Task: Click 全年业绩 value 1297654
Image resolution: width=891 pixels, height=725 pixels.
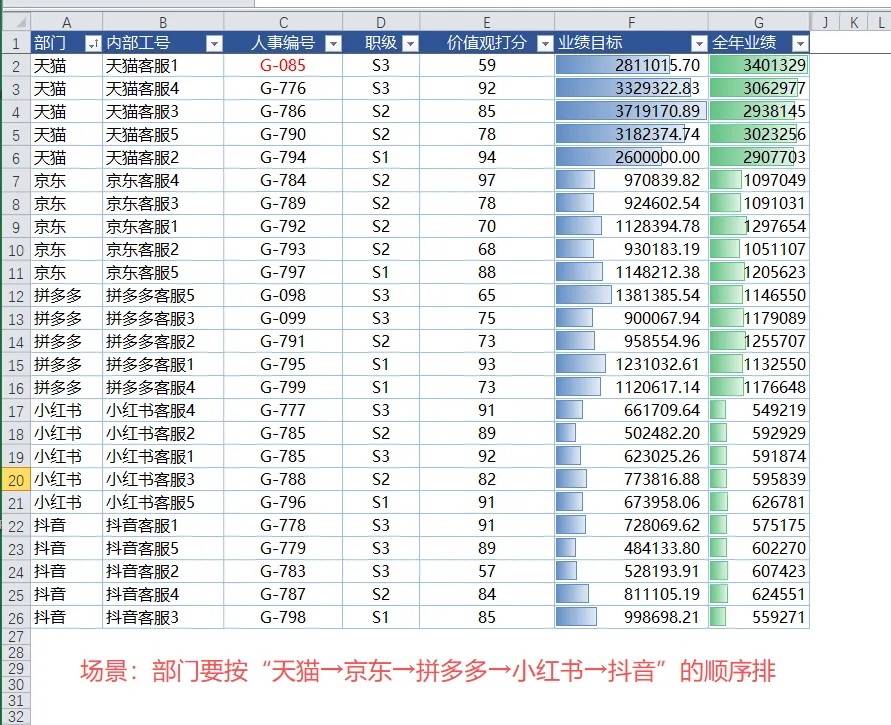Action: [759, 226]
